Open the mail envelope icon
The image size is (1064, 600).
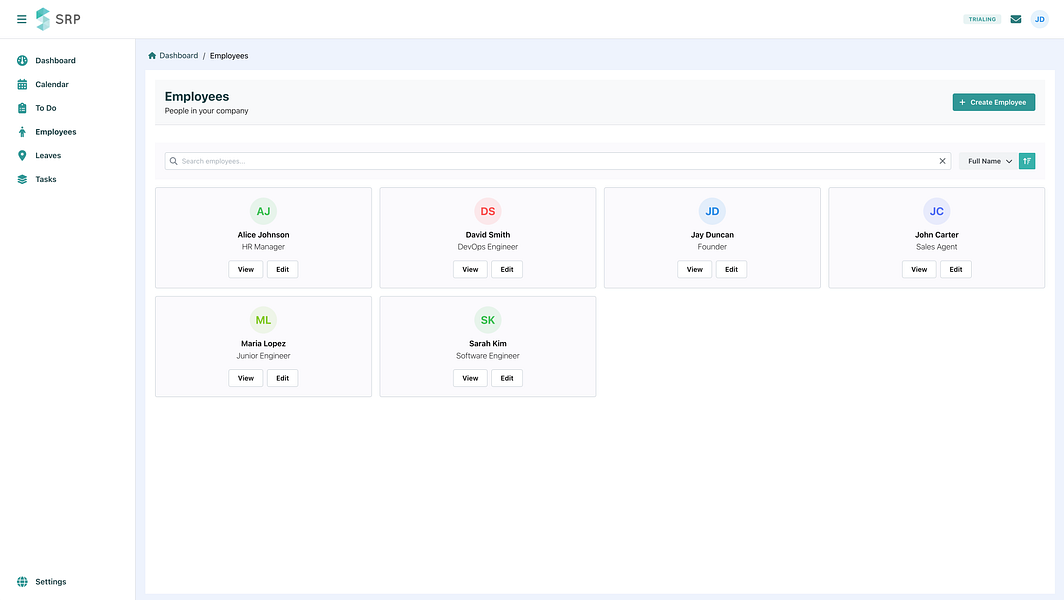pos(1016,19)
